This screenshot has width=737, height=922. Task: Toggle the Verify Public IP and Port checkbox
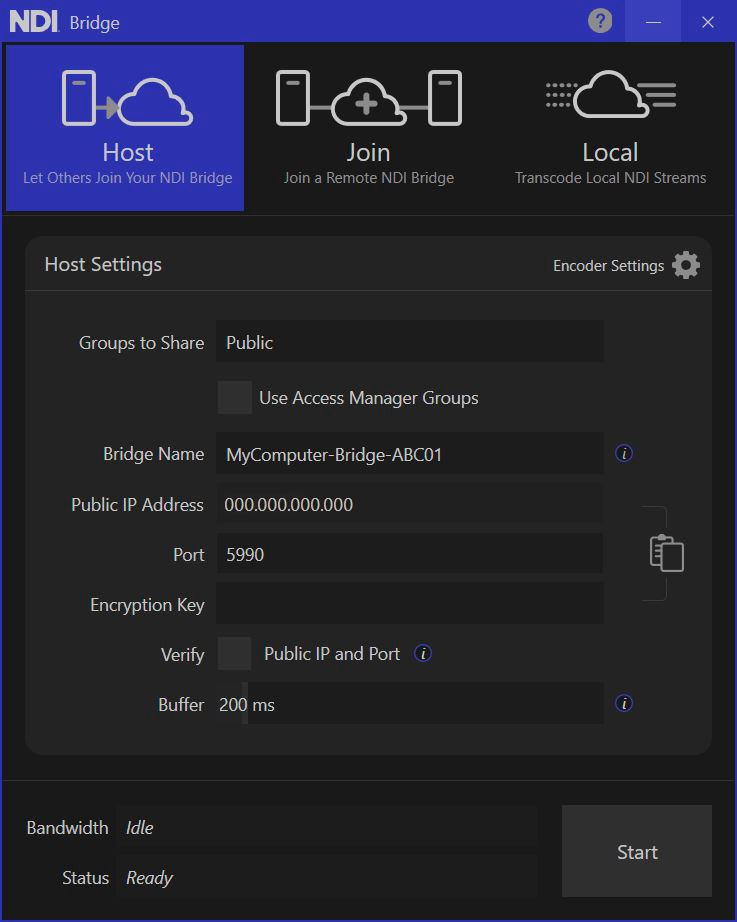pyautogui.click(x=235, y=654)
